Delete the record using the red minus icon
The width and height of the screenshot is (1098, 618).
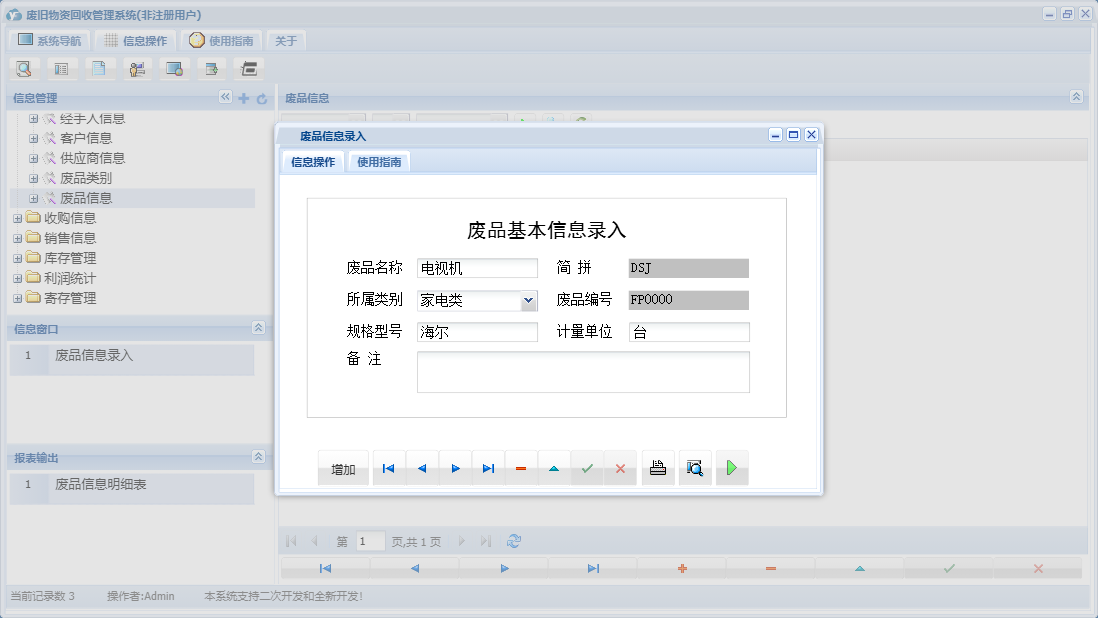pos(521,467)
